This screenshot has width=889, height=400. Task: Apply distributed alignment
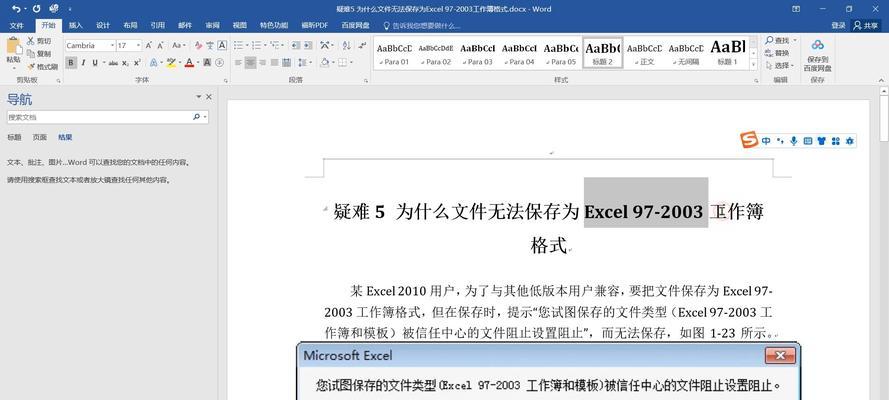[286, 62]
